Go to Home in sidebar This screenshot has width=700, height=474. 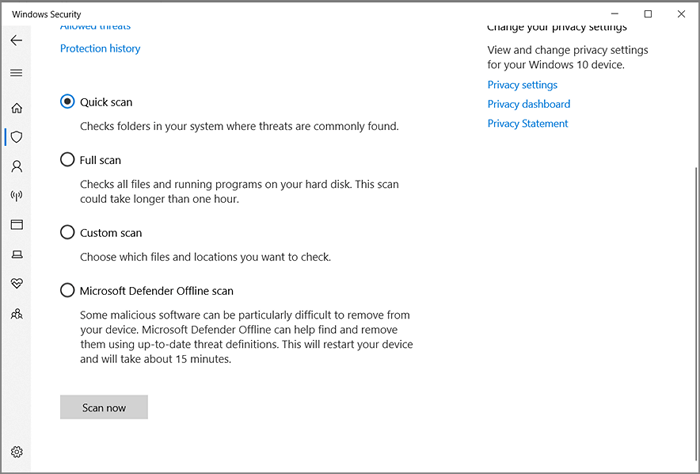16,108
